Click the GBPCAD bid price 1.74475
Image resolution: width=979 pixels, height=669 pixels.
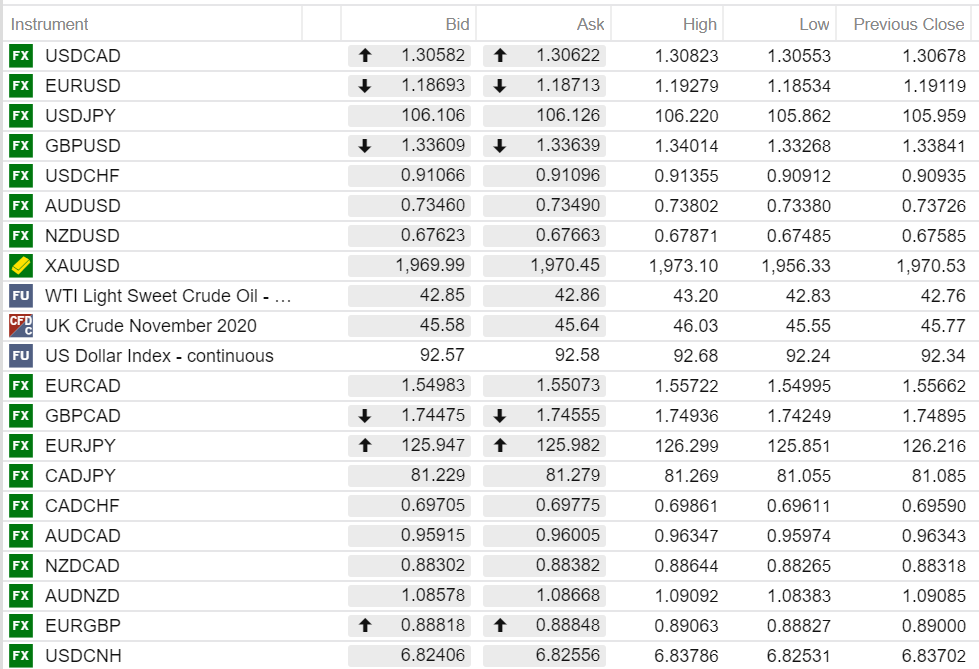[433, 416]
